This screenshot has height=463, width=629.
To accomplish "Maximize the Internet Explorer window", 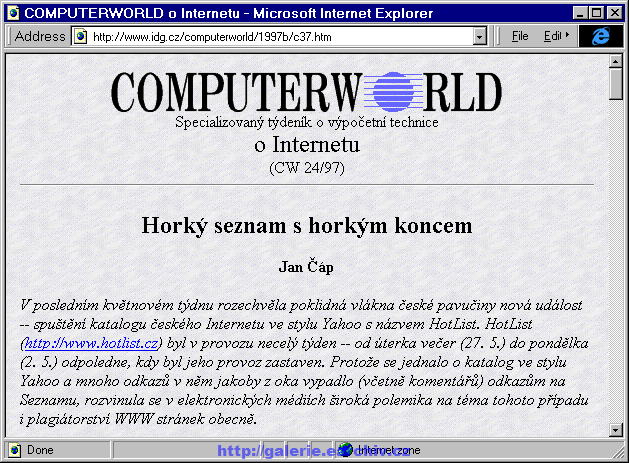I will coord(596,13).
